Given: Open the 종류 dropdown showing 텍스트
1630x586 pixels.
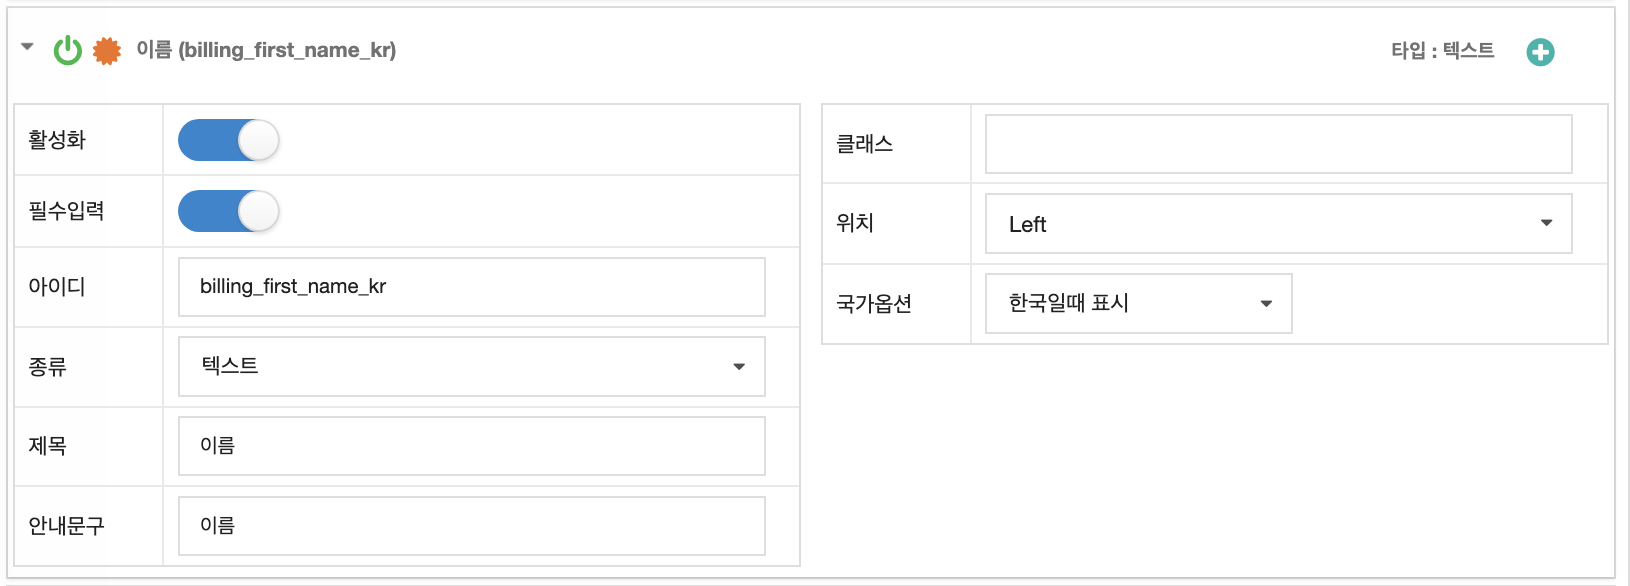Looking at the screenshot, I should pos(472,366).
